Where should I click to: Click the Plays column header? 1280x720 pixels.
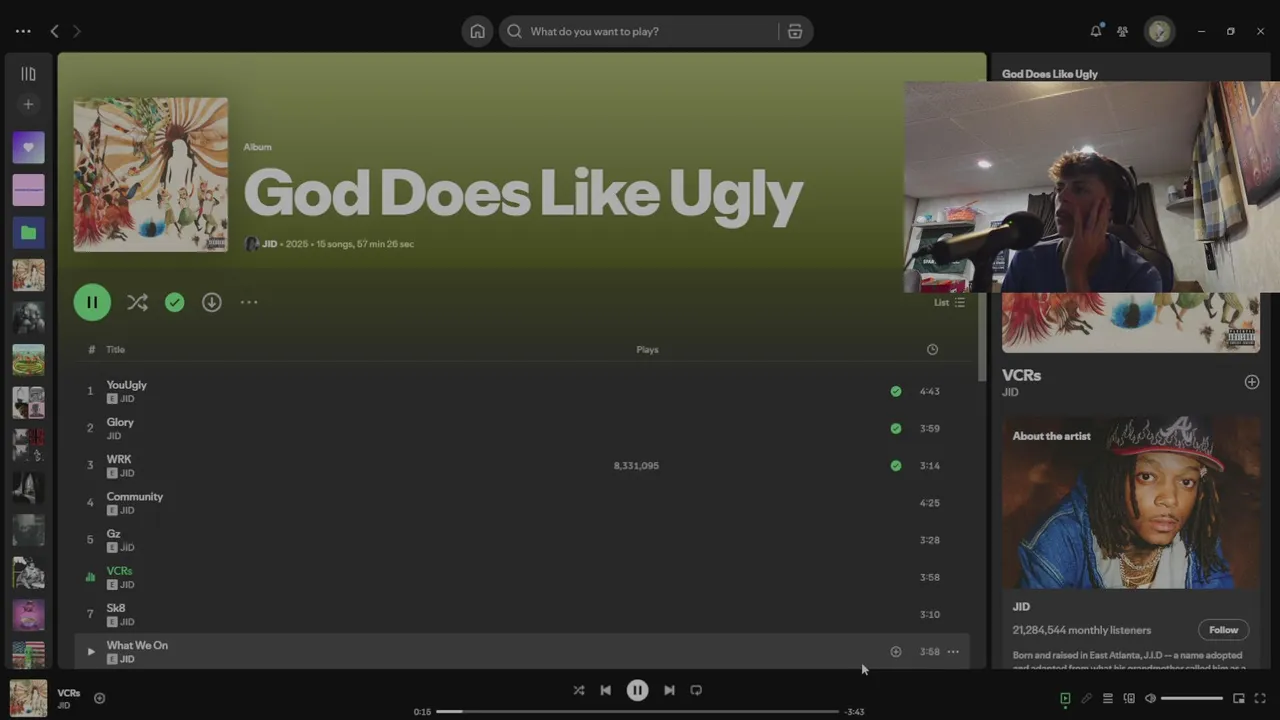click(647, 350)
